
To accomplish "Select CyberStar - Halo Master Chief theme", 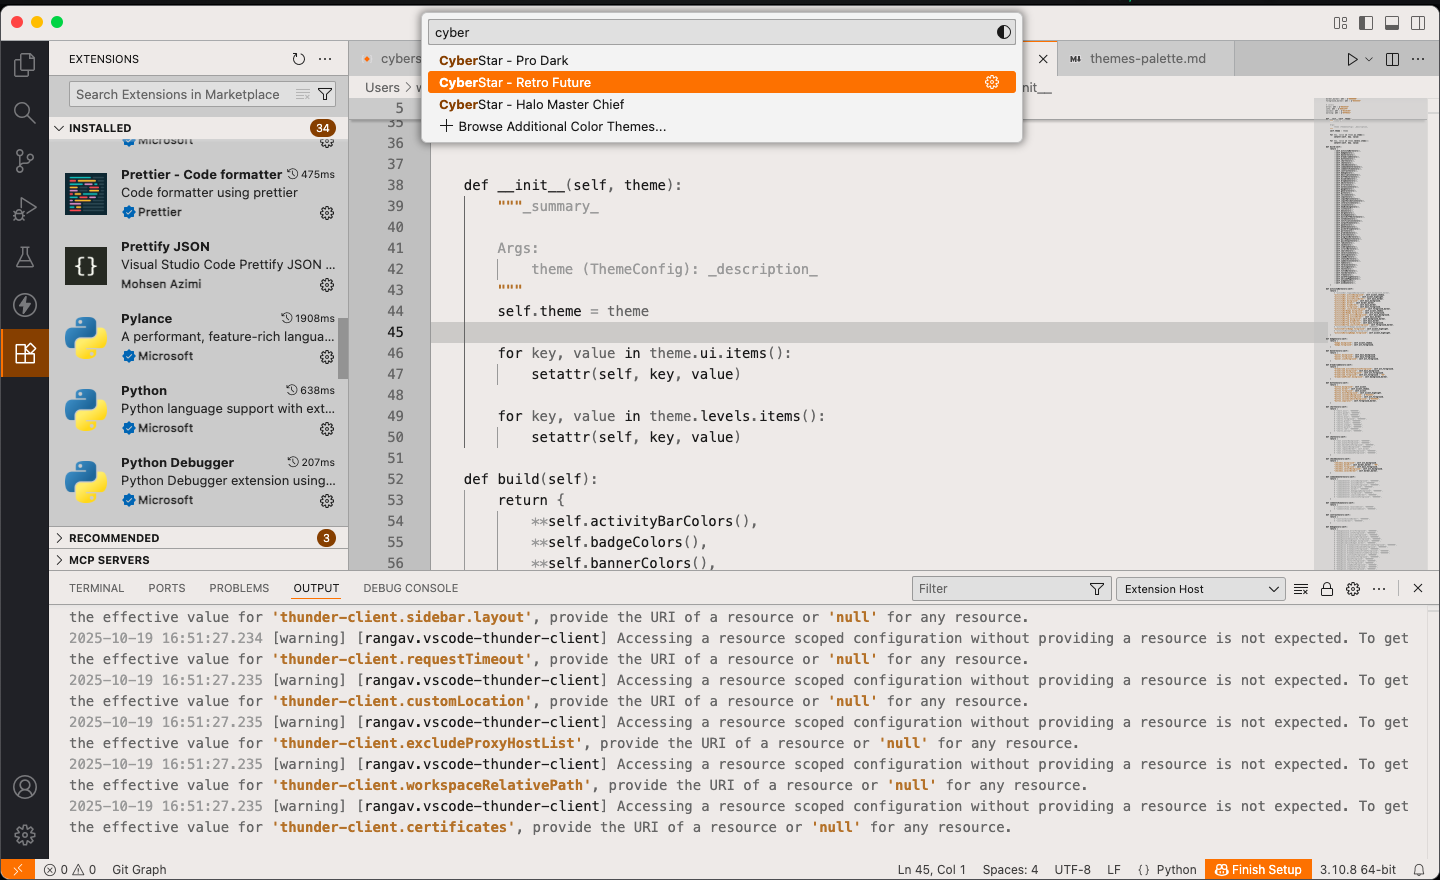I will pos(721,104).
